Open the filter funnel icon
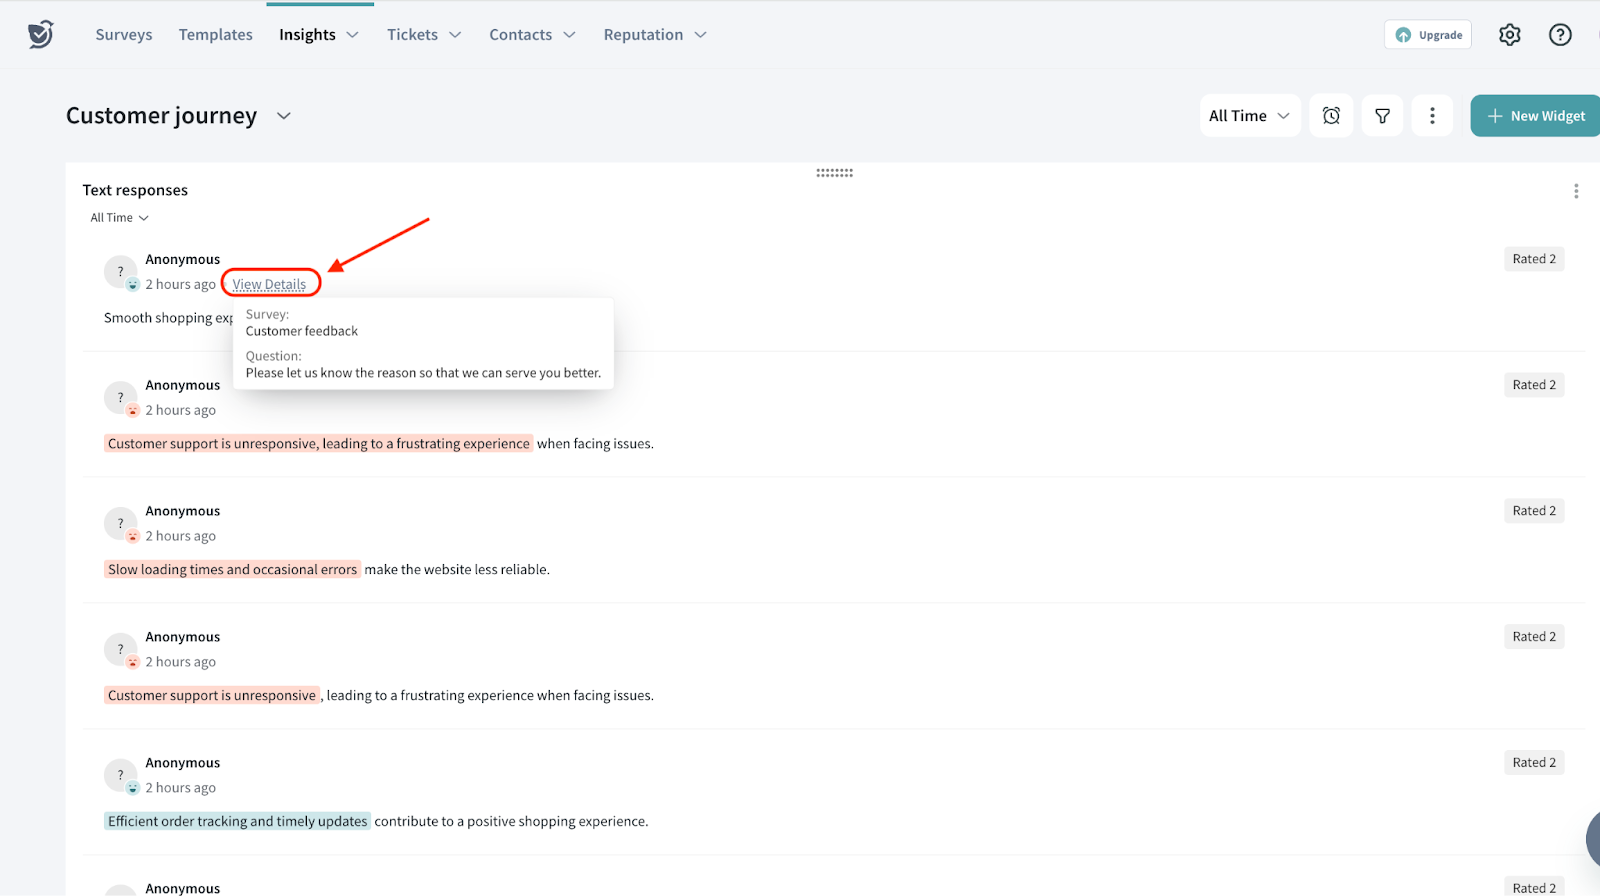The width and height of the screenshot is (1600, 896). tap(1382, 116)
